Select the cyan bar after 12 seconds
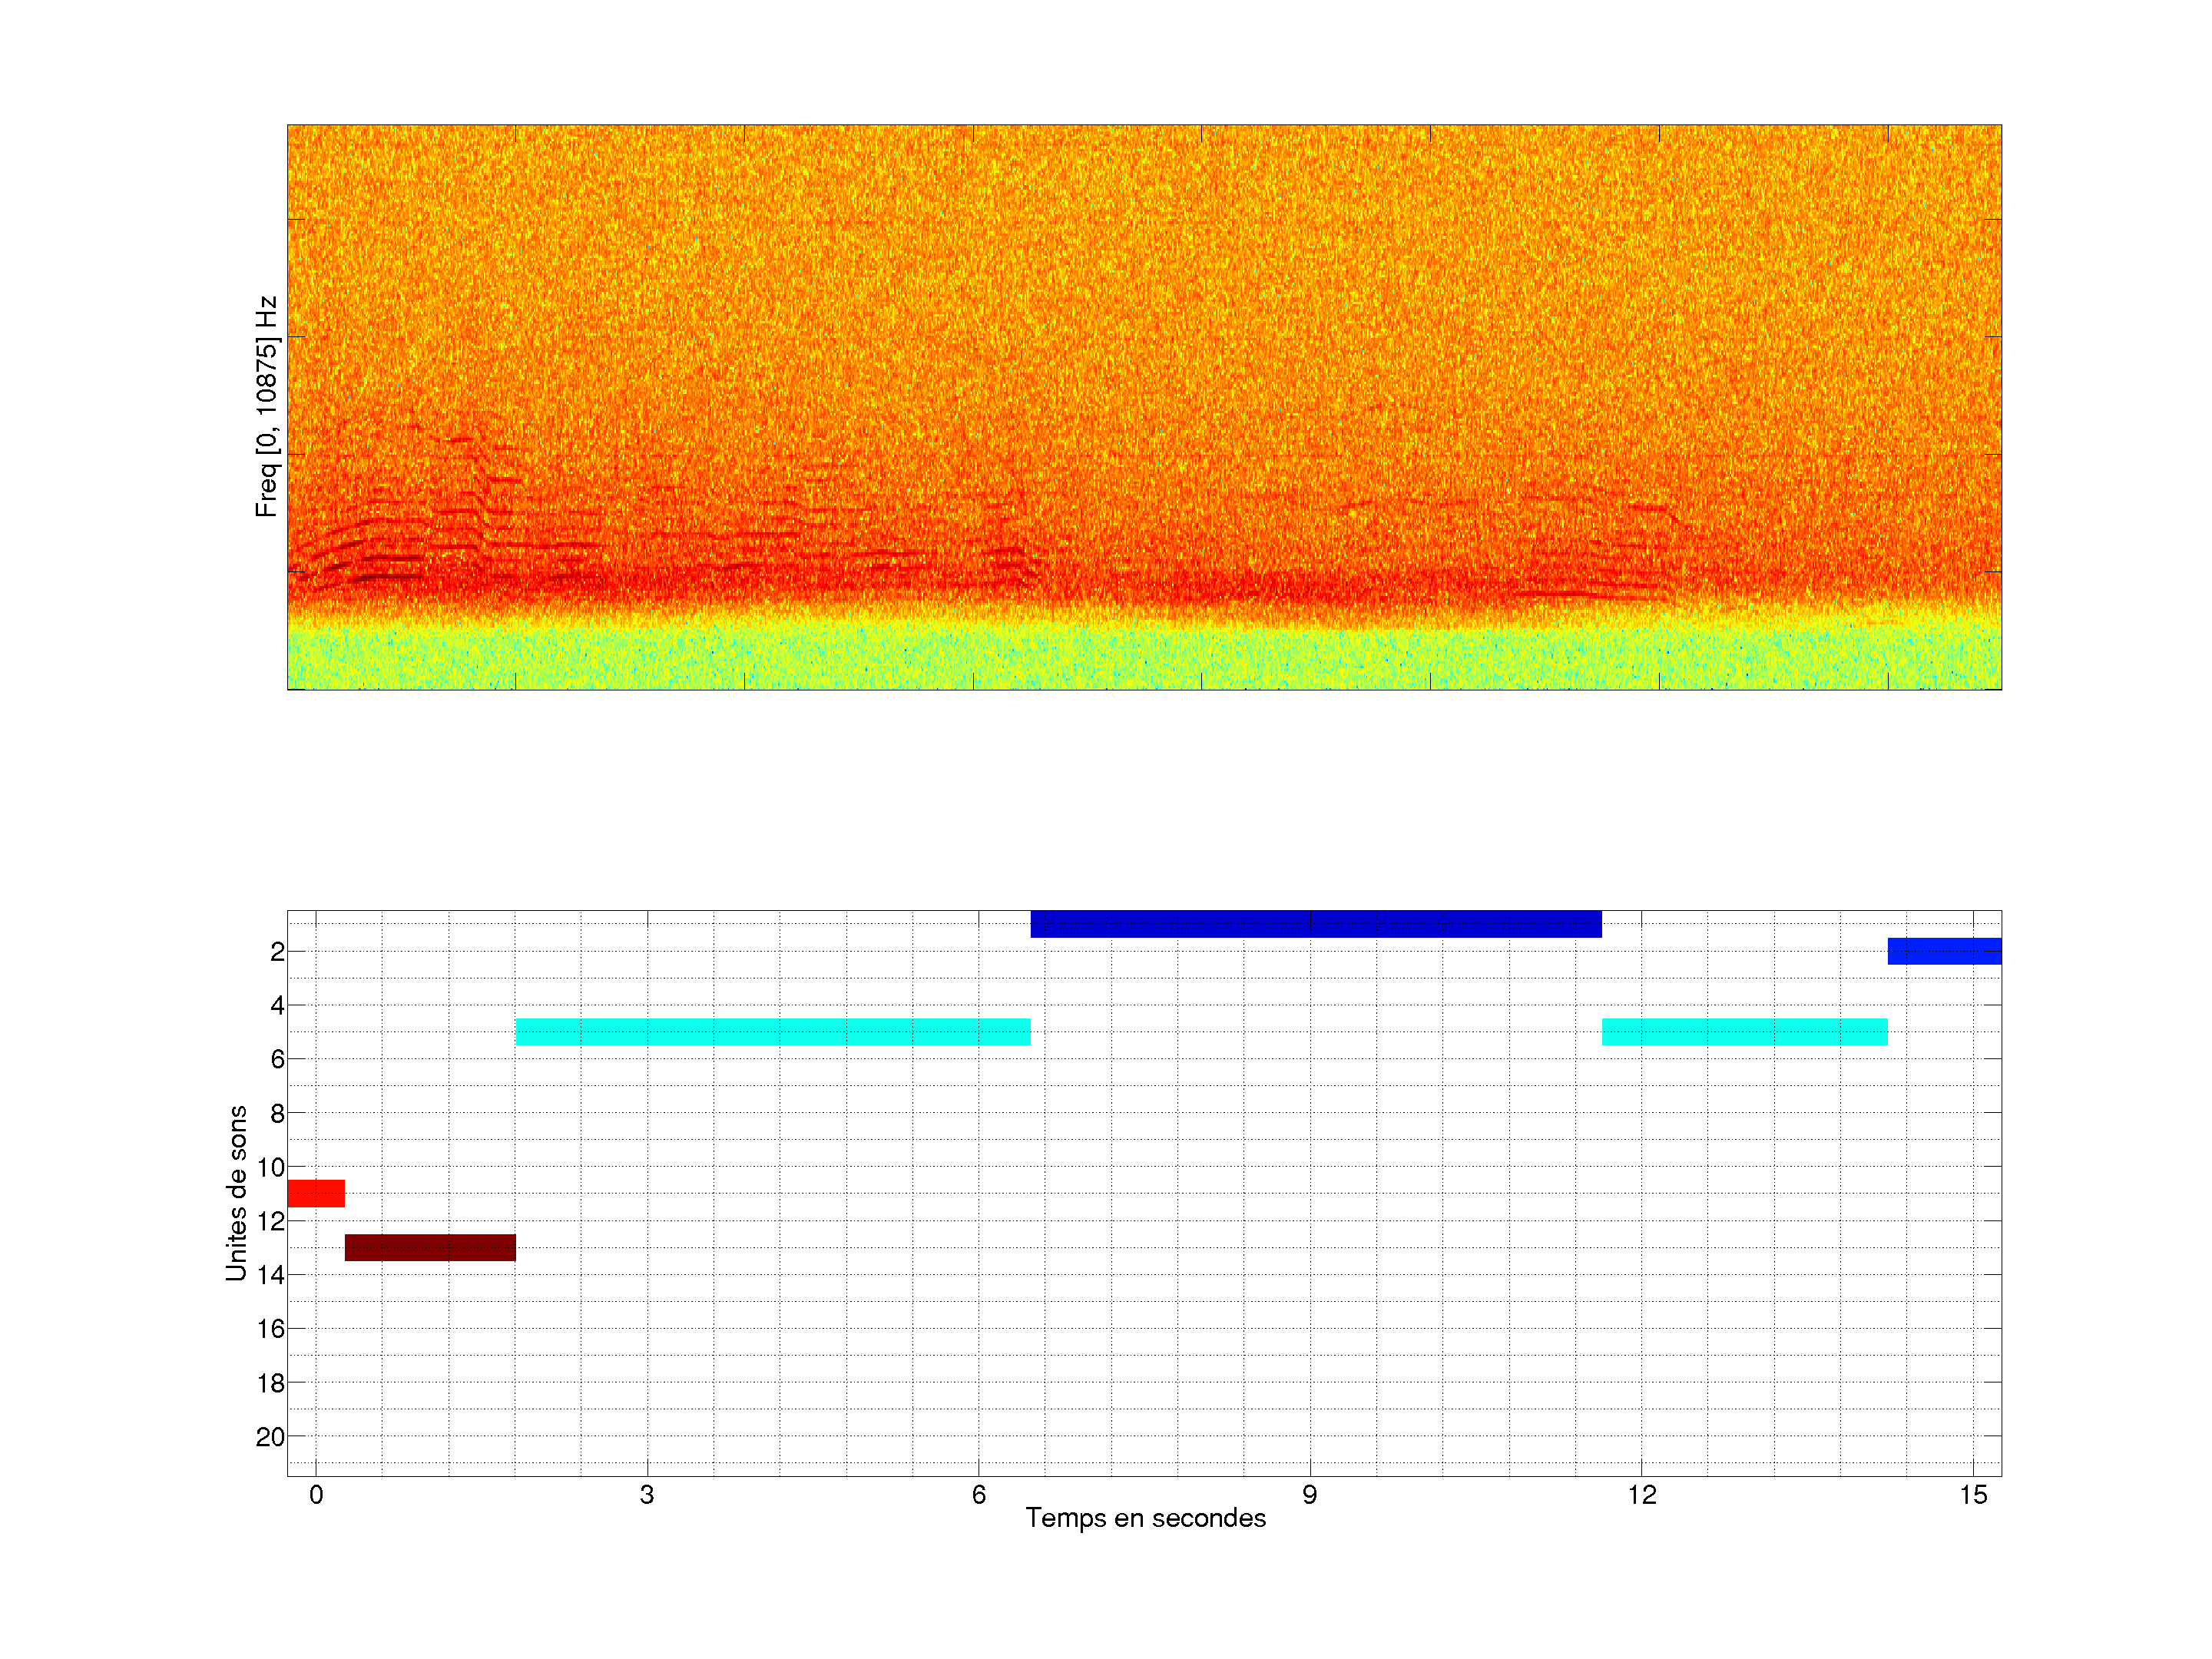The height and width of the screenshot is (1659, 2212). (x=1744, y=1032)
